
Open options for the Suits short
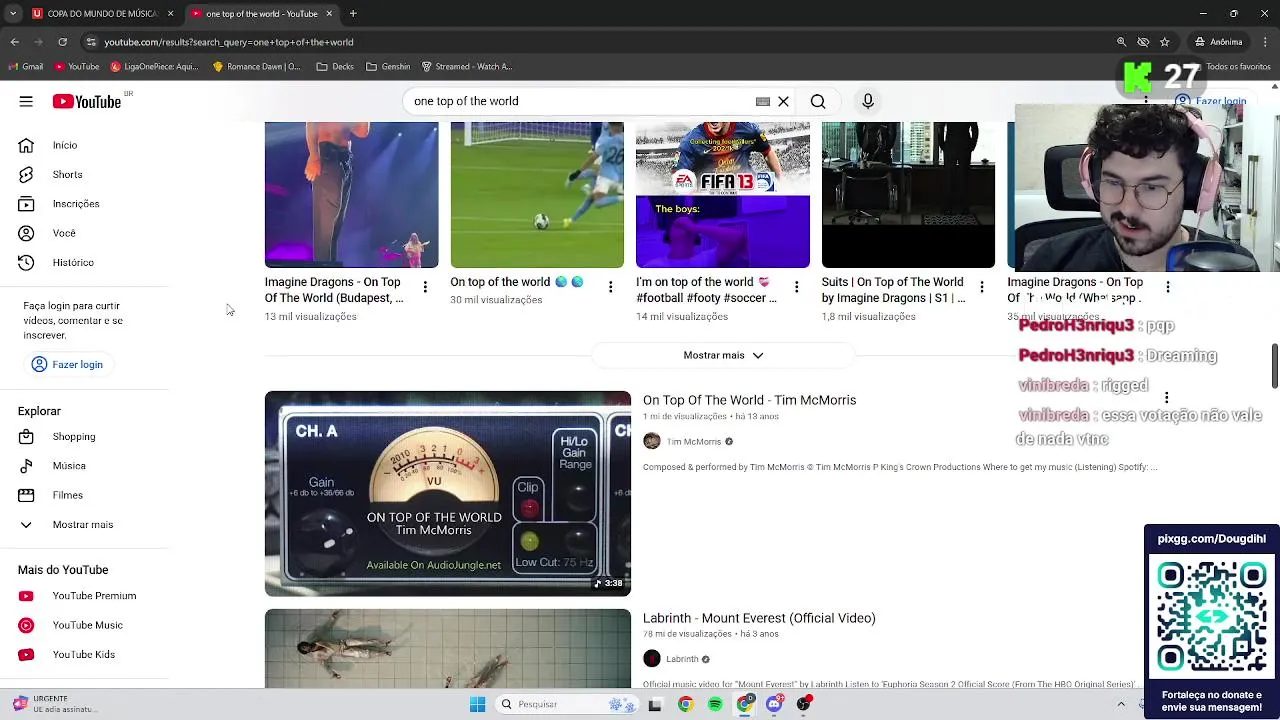982,287
